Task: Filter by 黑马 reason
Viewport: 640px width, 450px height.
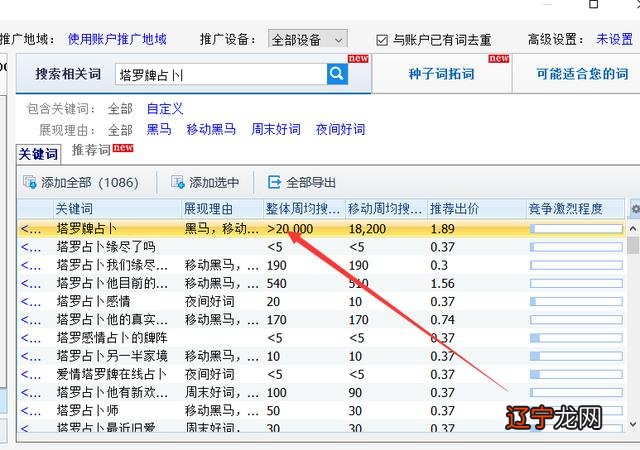Action: click(159, 129)
